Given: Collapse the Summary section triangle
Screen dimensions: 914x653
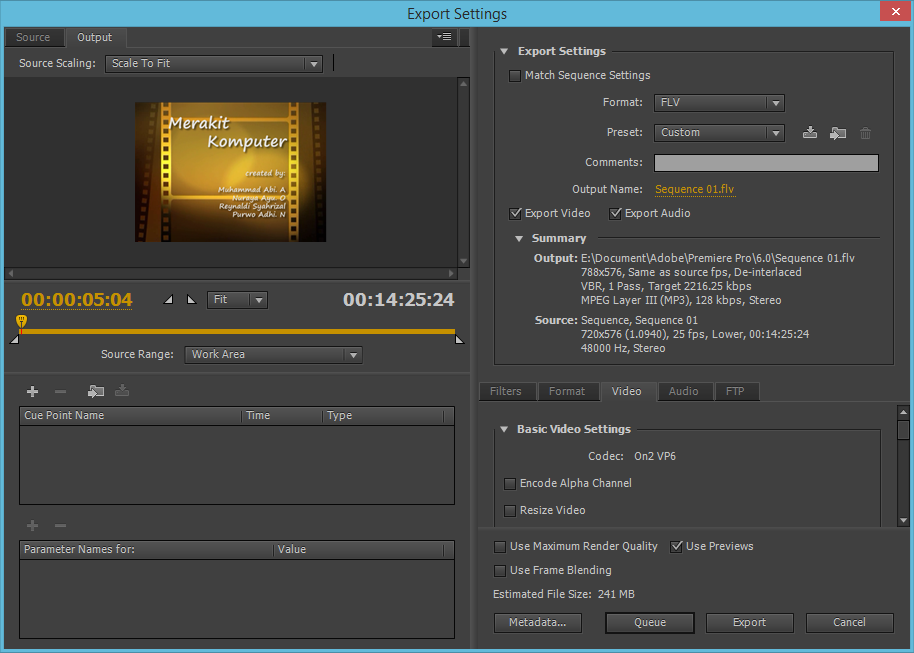Looking at the screenshot, I should coord(519,239).
